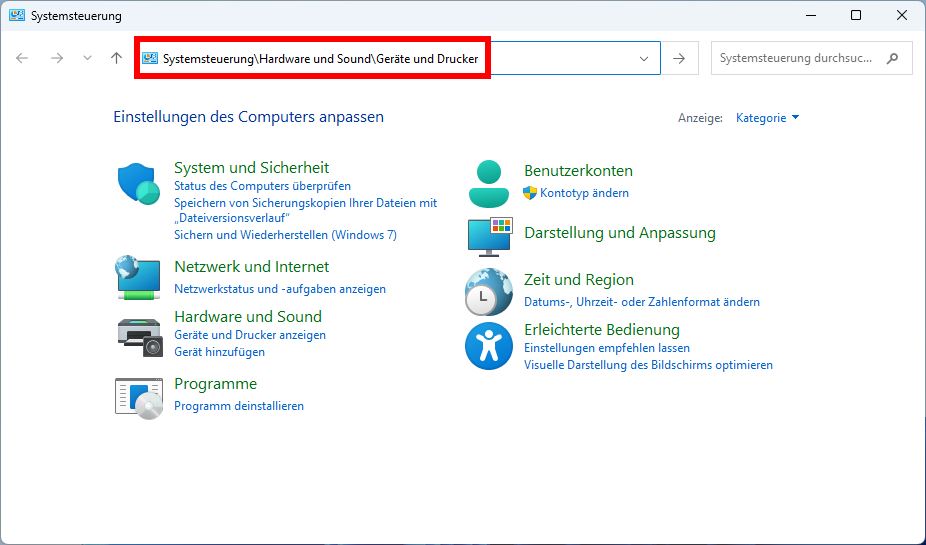The width and height of the screenshot is (926, 545).
Task: Click the UAC shield next to Kontotyp ändern
Action: [530, 192]
